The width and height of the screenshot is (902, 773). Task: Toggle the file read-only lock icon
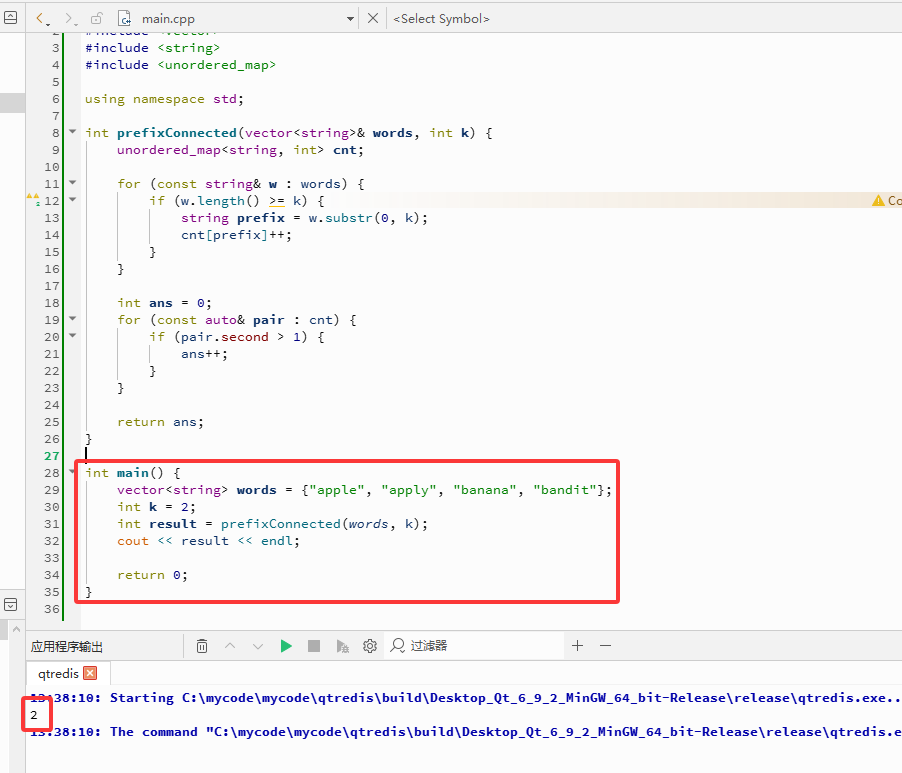click(x=97, y=18)
